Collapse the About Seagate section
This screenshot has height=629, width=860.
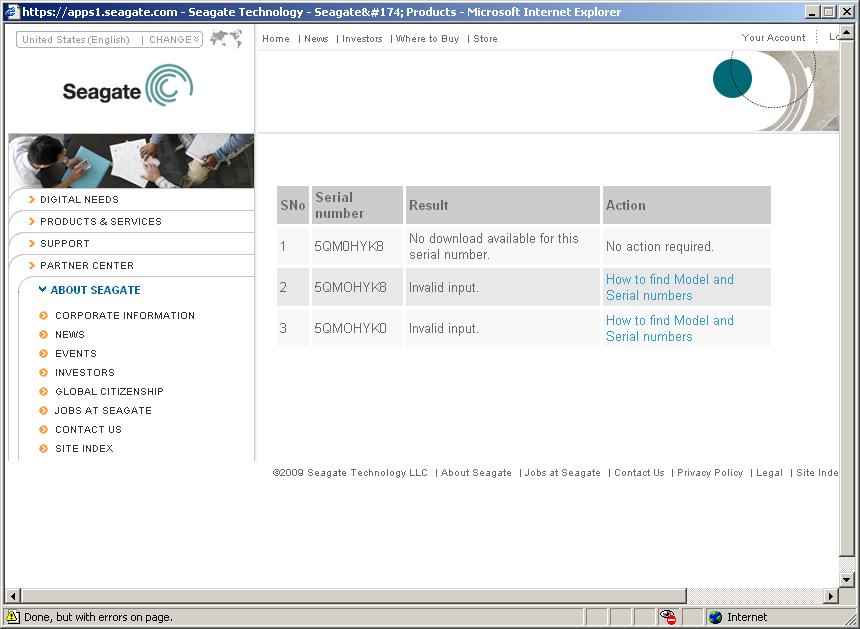[x=89, y=290]
